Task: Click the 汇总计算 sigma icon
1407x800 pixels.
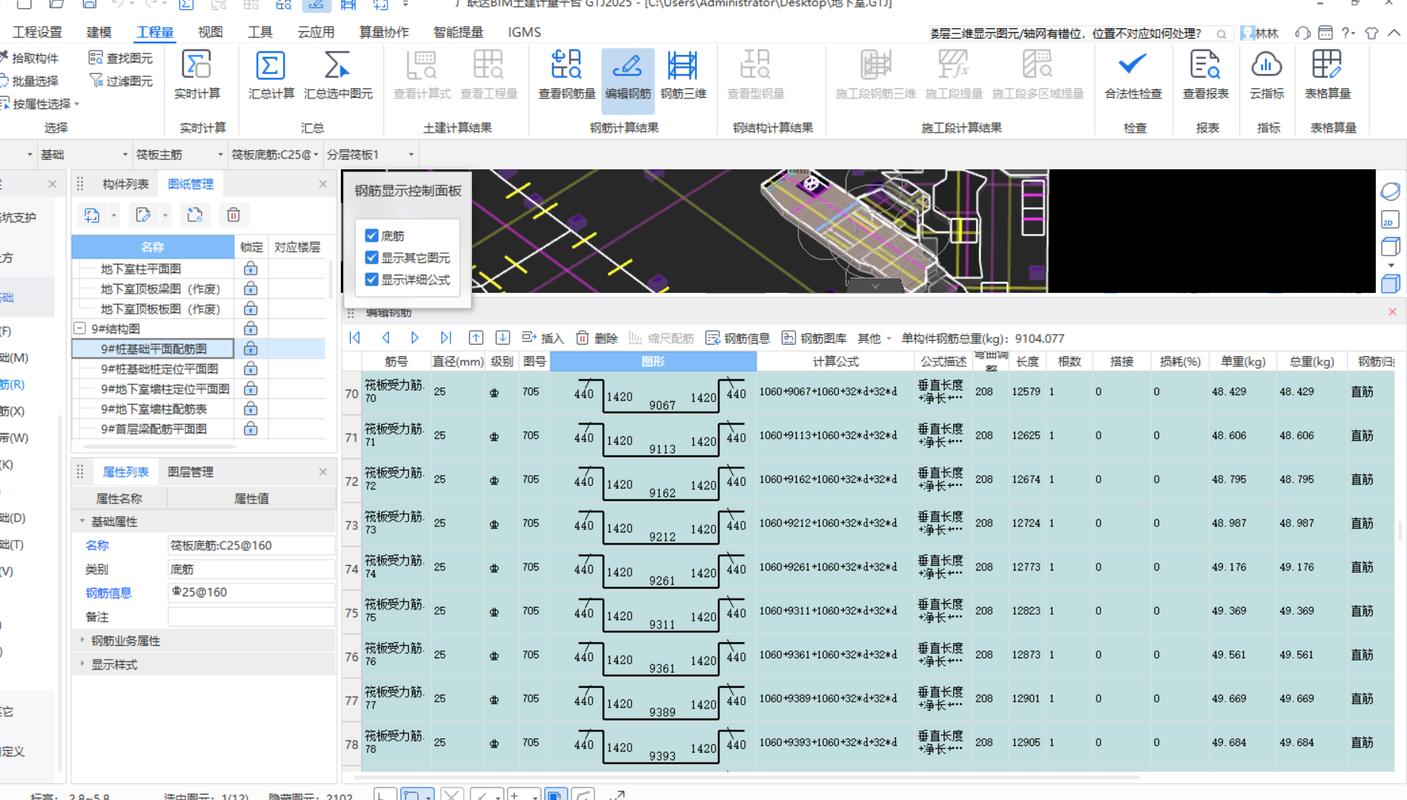Action: pyautogui.click(x=271, y=66)
